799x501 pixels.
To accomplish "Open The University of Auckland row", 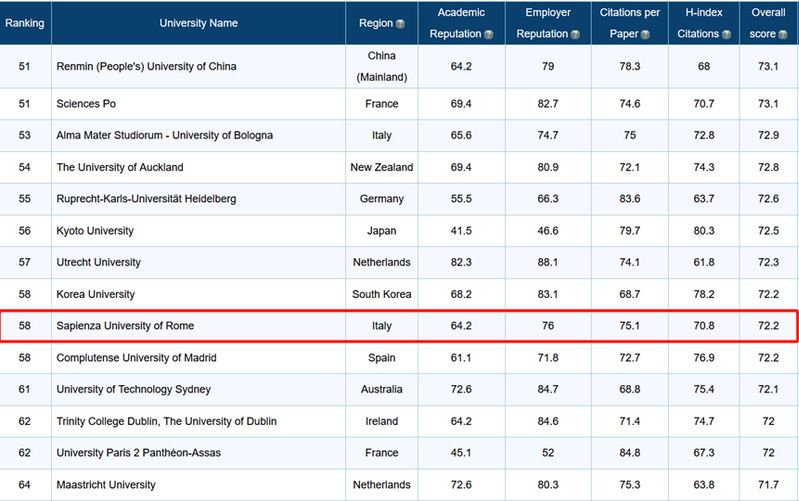I will point(120,167).
